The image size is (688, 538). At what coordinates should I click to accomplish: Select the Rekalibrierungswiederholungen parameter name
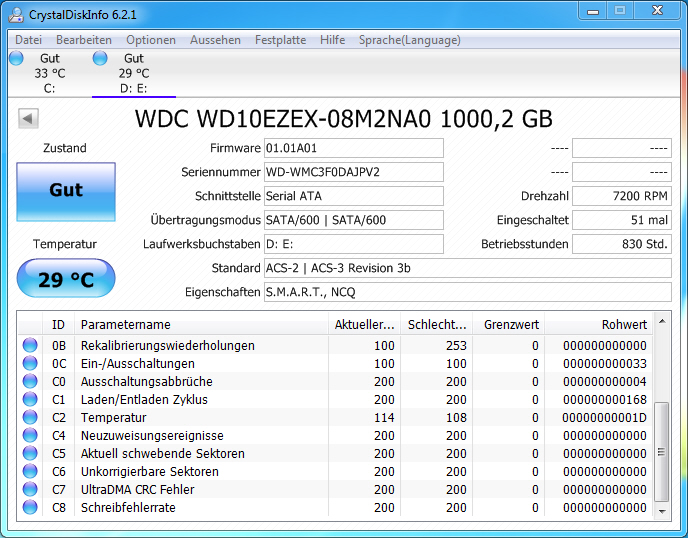(168, 346)
